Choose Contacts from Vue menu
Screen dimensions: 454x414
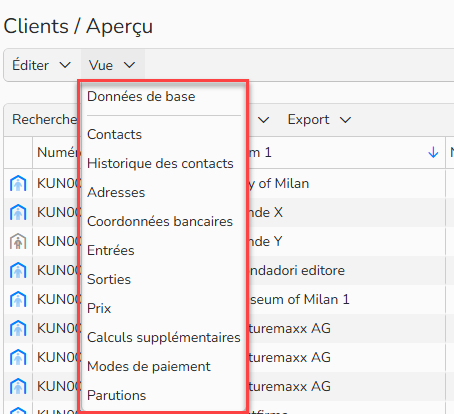tap(163, 134)
